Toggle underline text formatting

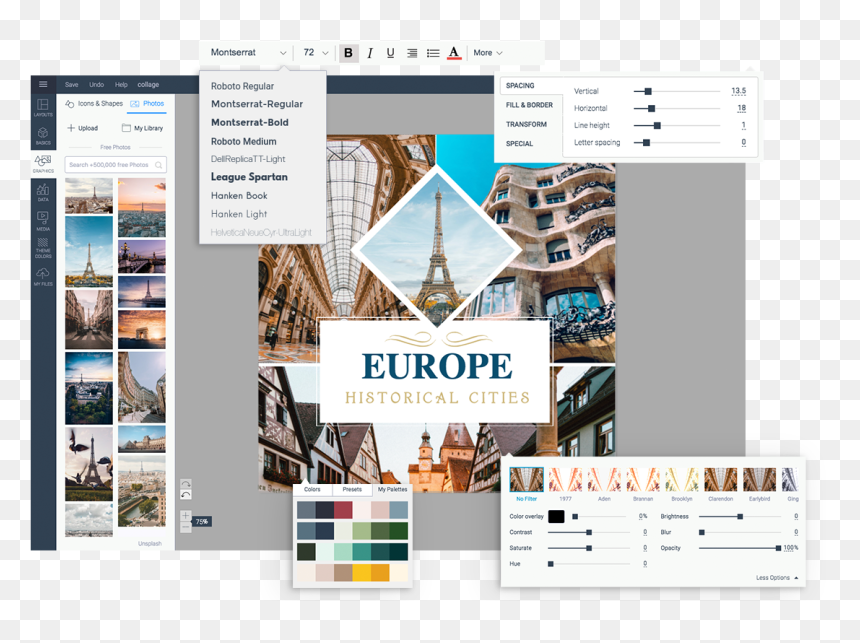point(391,53)
